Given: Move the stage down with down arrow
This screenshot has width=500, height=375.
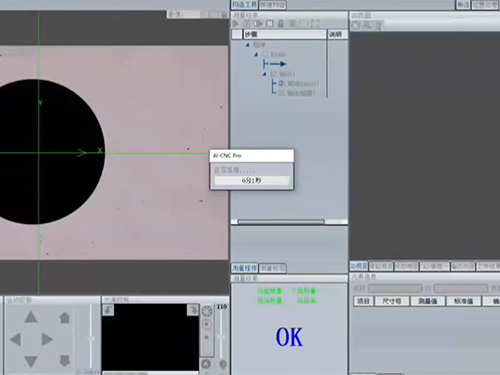Looking at the screenshot, I should (31, 361).
